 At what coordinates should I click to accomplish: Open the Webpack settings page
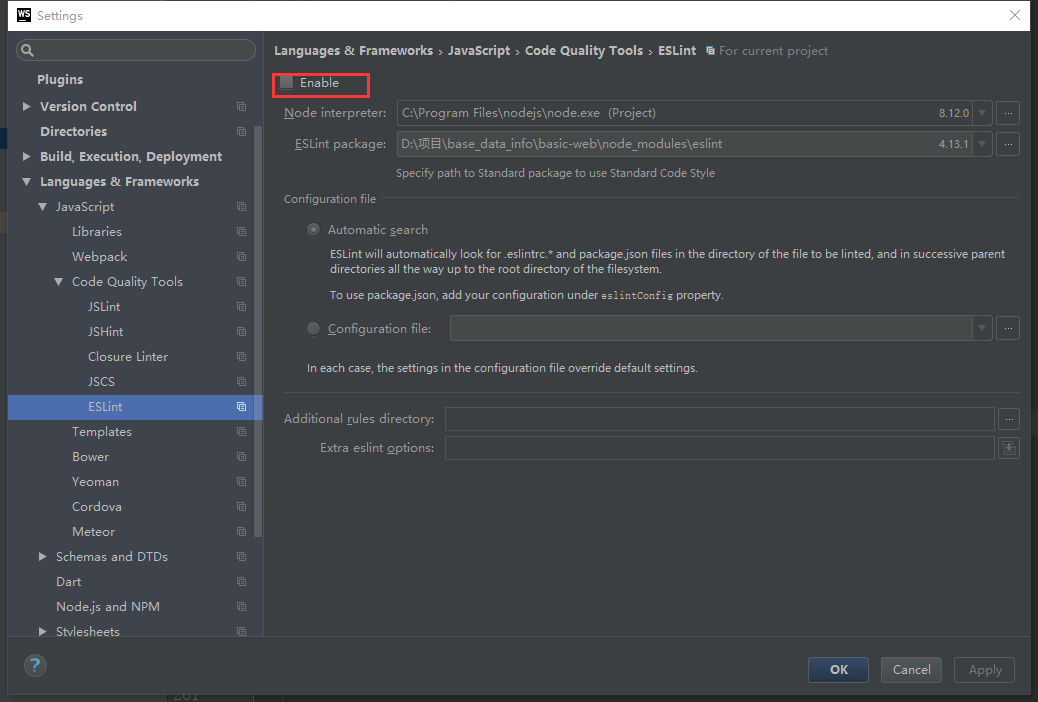[x=99, y=257]
